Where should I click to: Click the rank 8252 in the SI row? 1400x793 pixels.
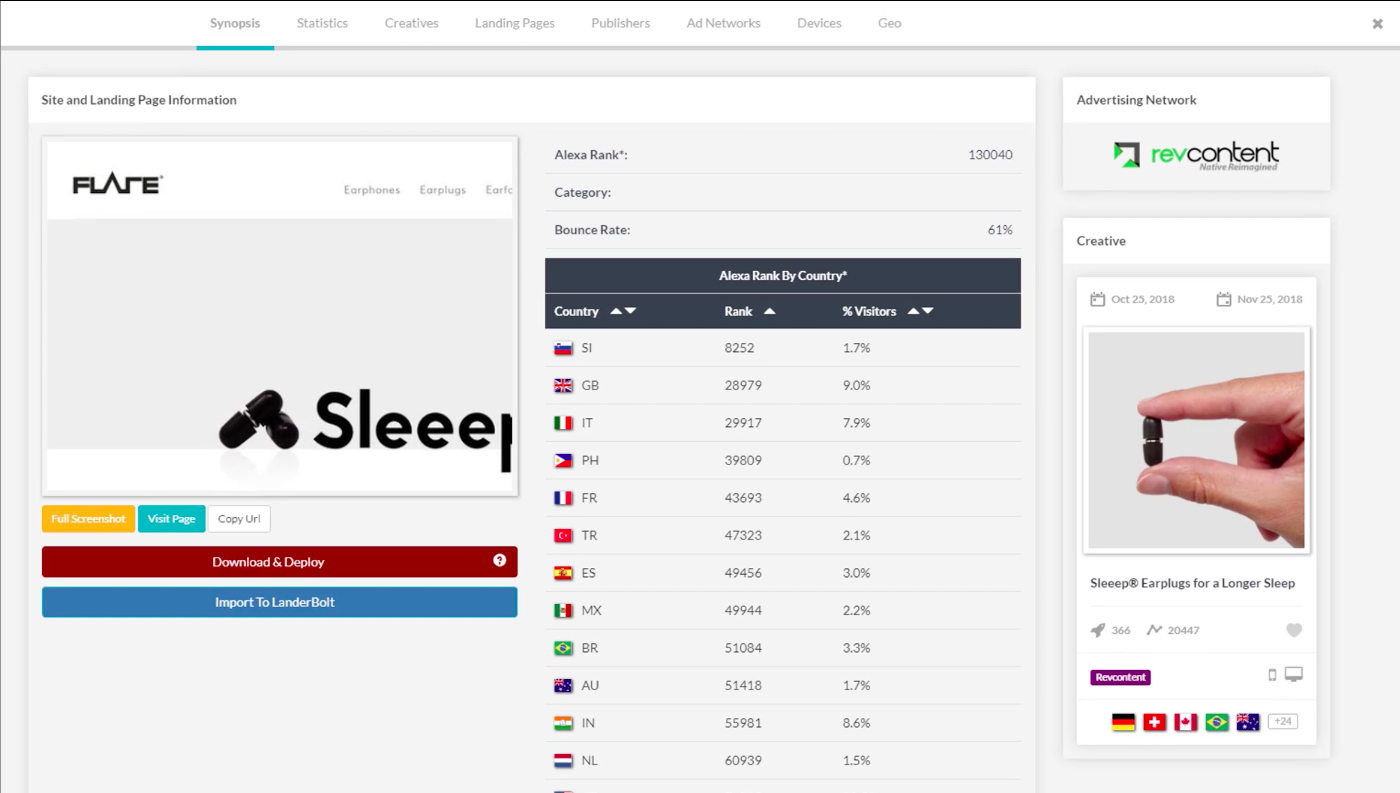pyautogui.click(x=739, y=348)
